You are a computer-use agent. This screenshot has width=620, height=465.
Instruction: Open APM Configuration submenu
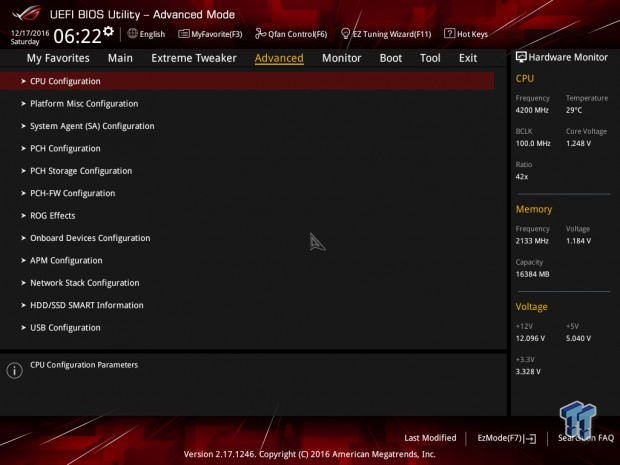coord(66,261)
